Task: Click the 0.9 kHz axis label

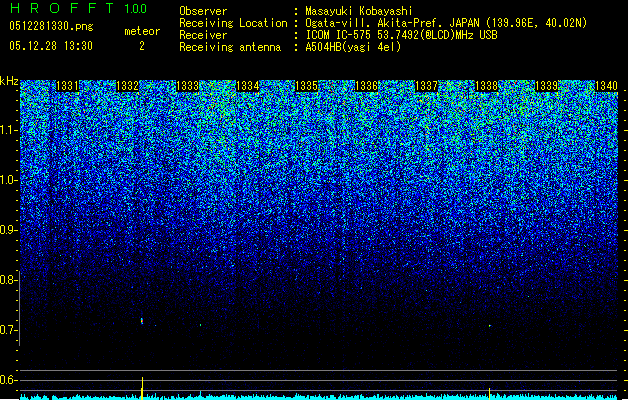Action: (x=9, y=230)
